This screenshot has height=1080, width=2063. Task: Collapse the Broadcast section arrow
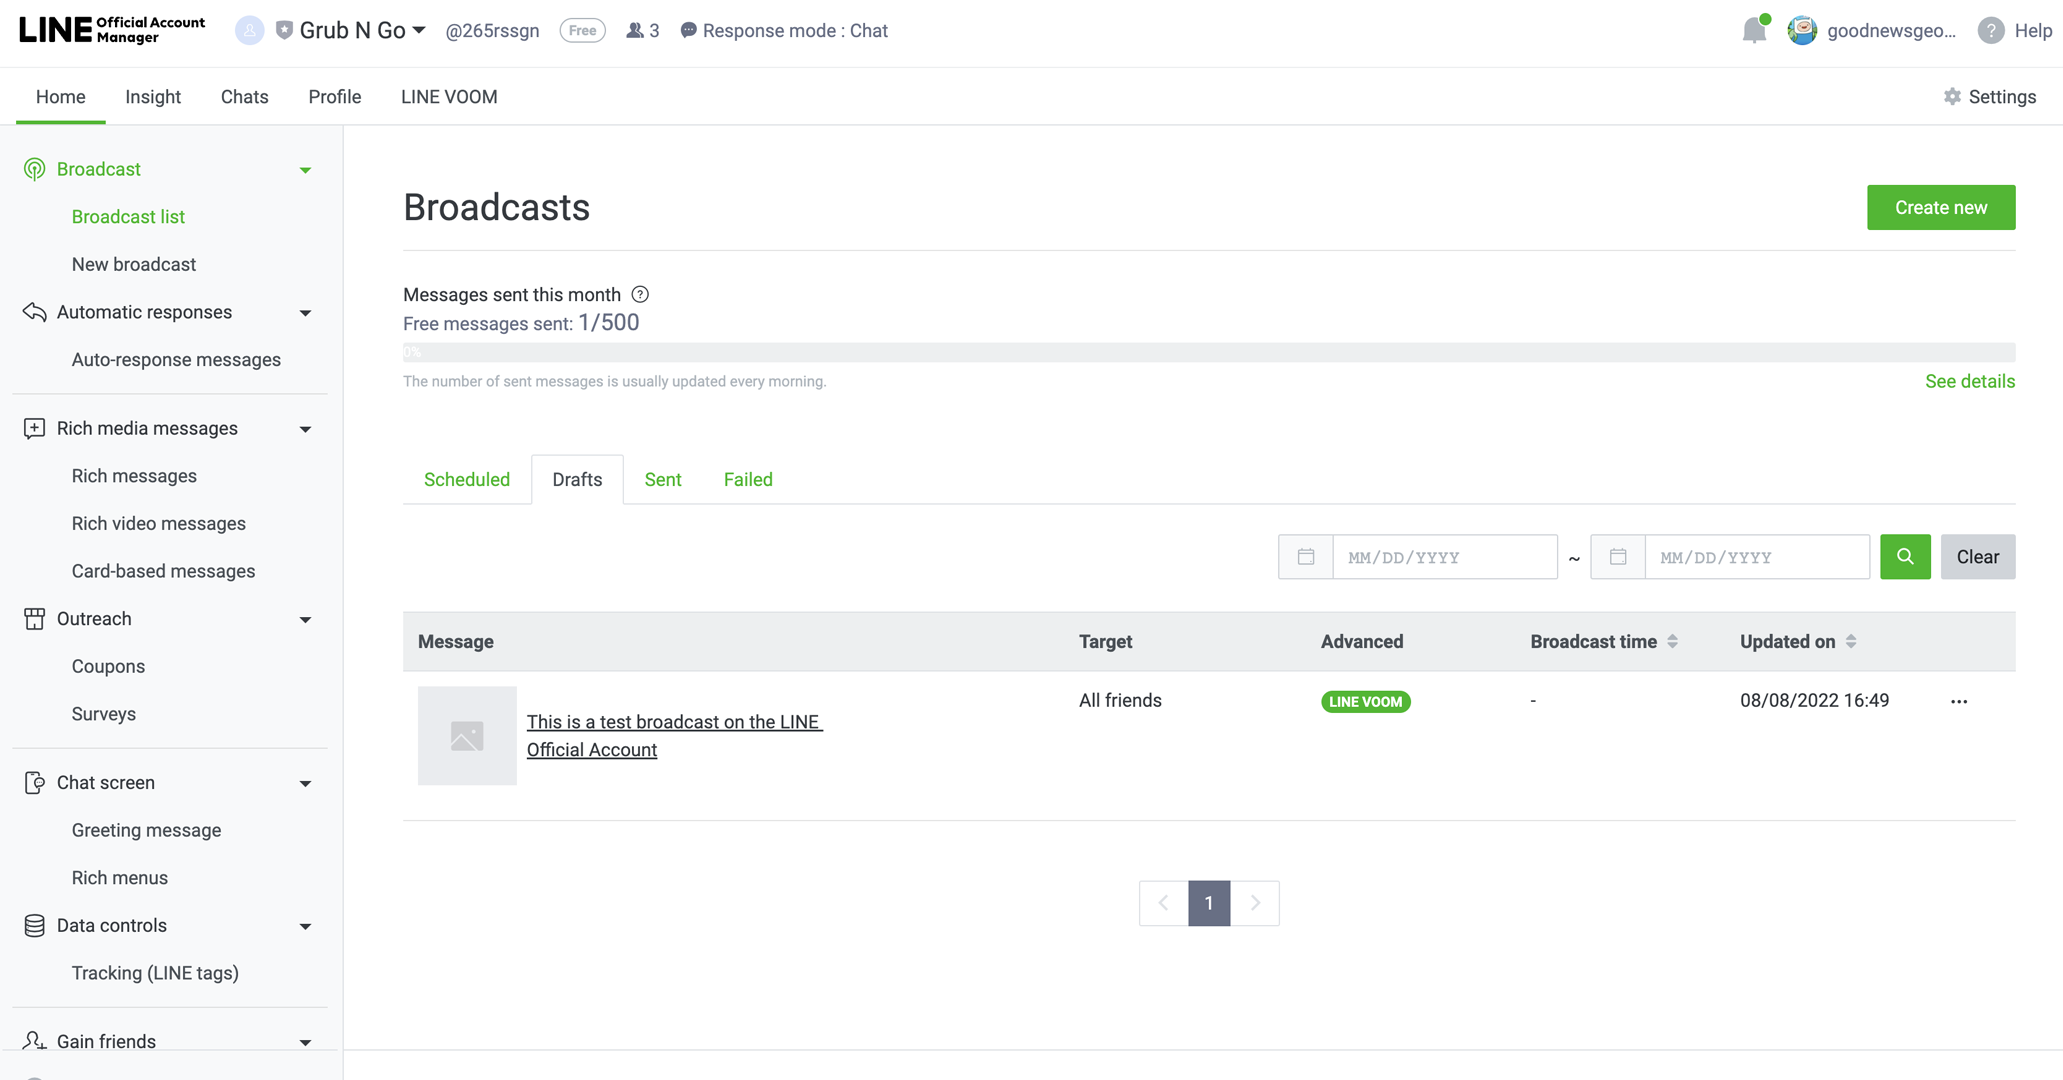(305, 170)
